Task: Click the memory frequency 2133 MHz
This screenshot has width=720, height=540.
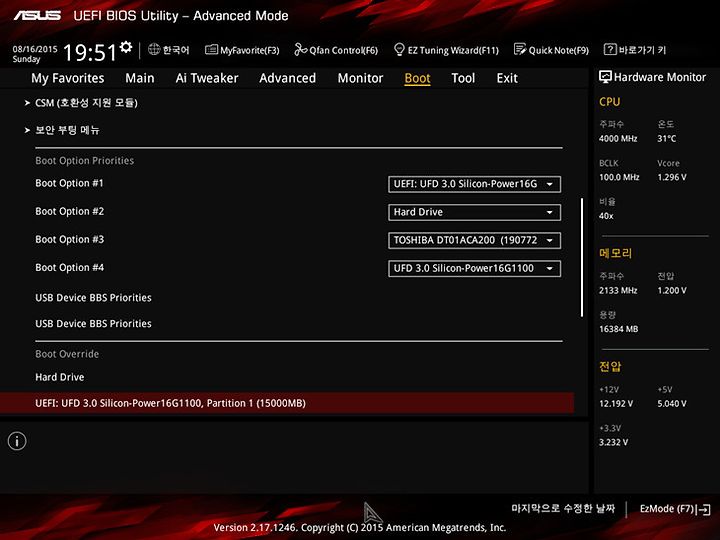Action: point(618,291)
